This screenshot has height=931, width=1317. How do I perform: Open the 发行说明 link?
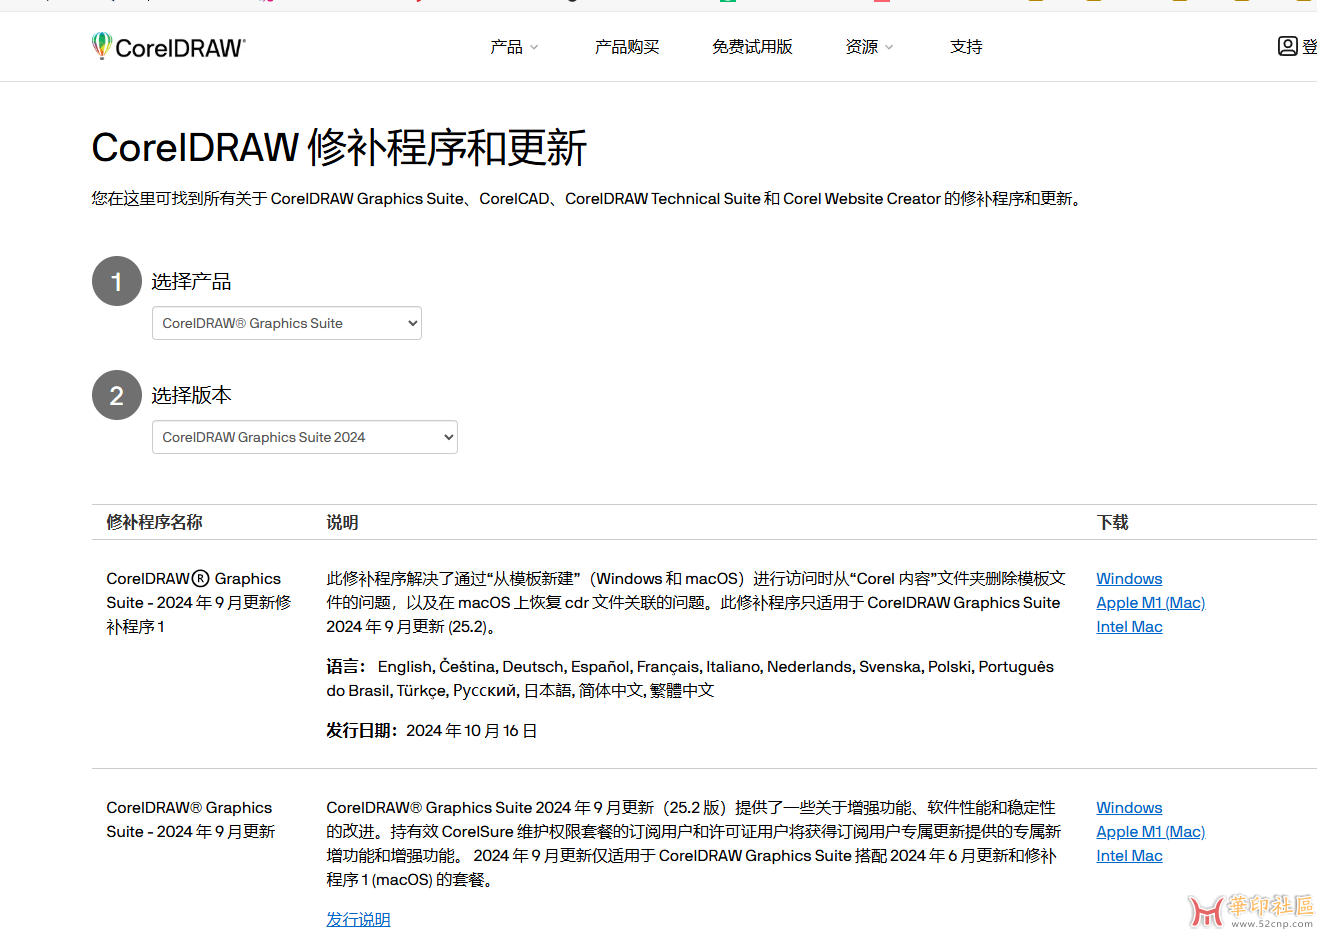pos(358,919)
